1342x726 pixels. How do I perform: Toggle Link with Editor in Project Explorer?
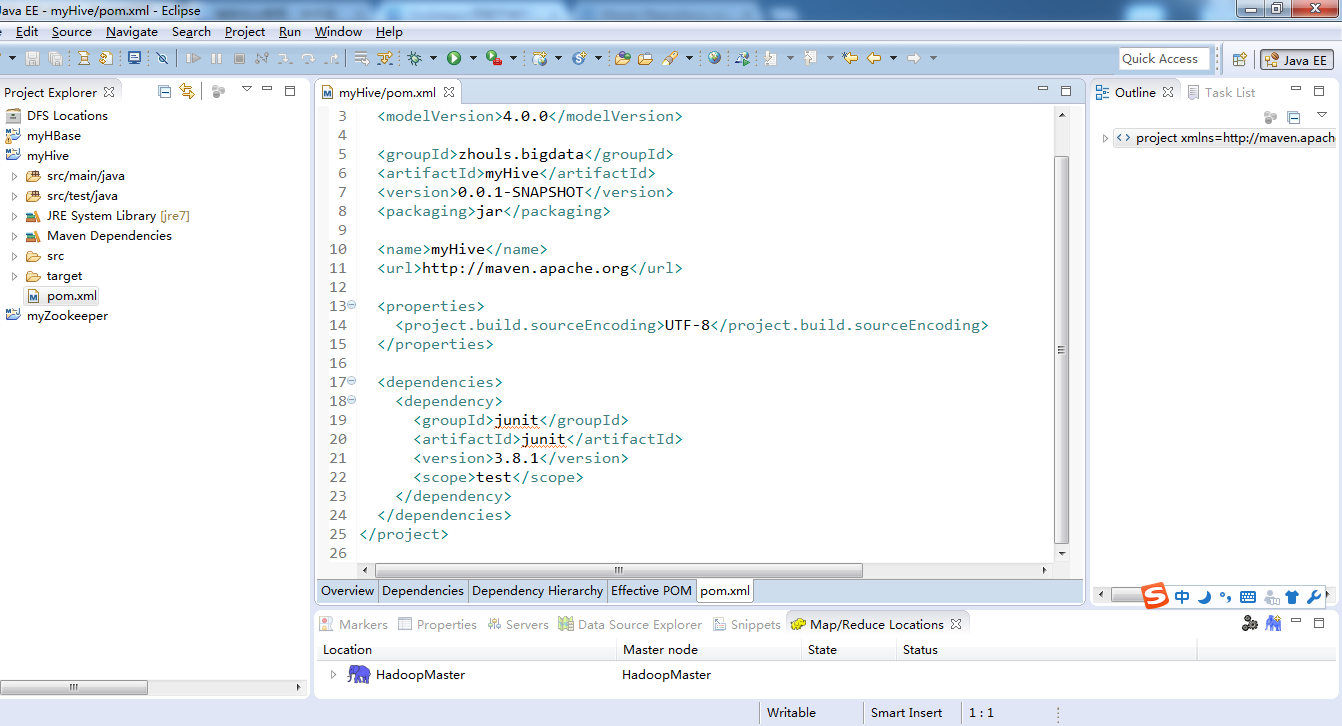187,92
